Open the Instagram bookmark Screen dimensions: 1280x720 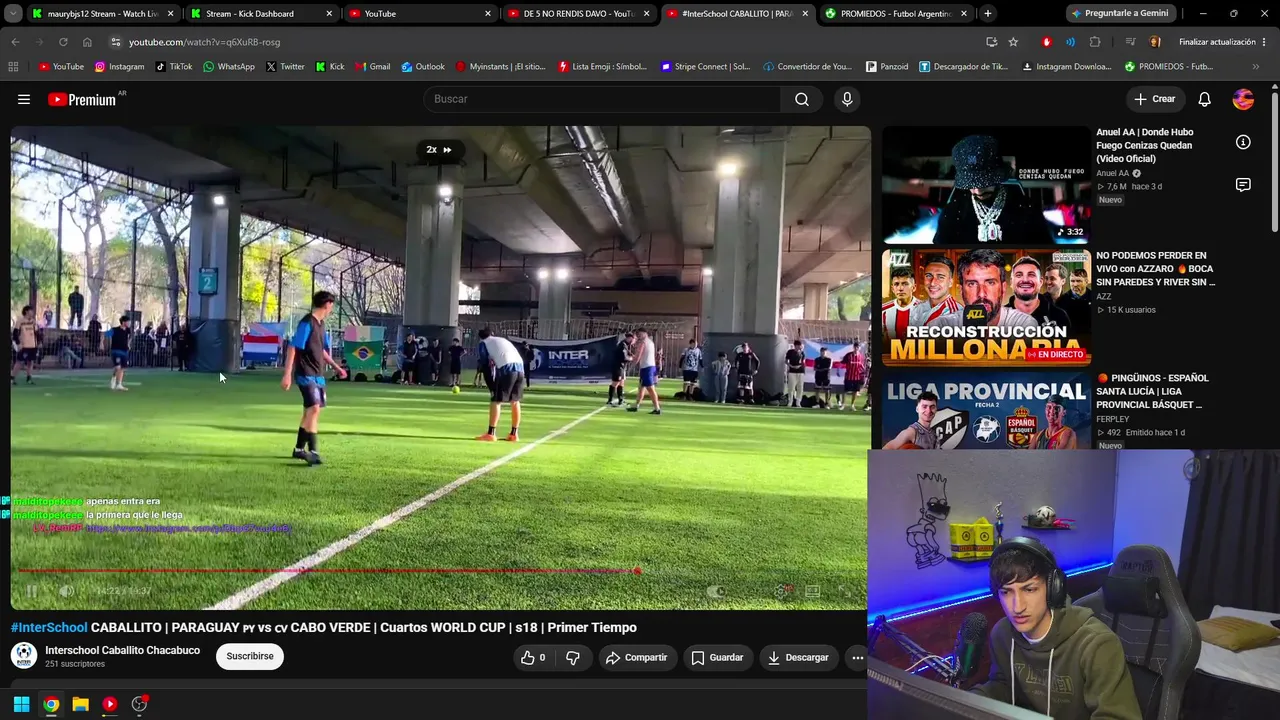(119, 67)
